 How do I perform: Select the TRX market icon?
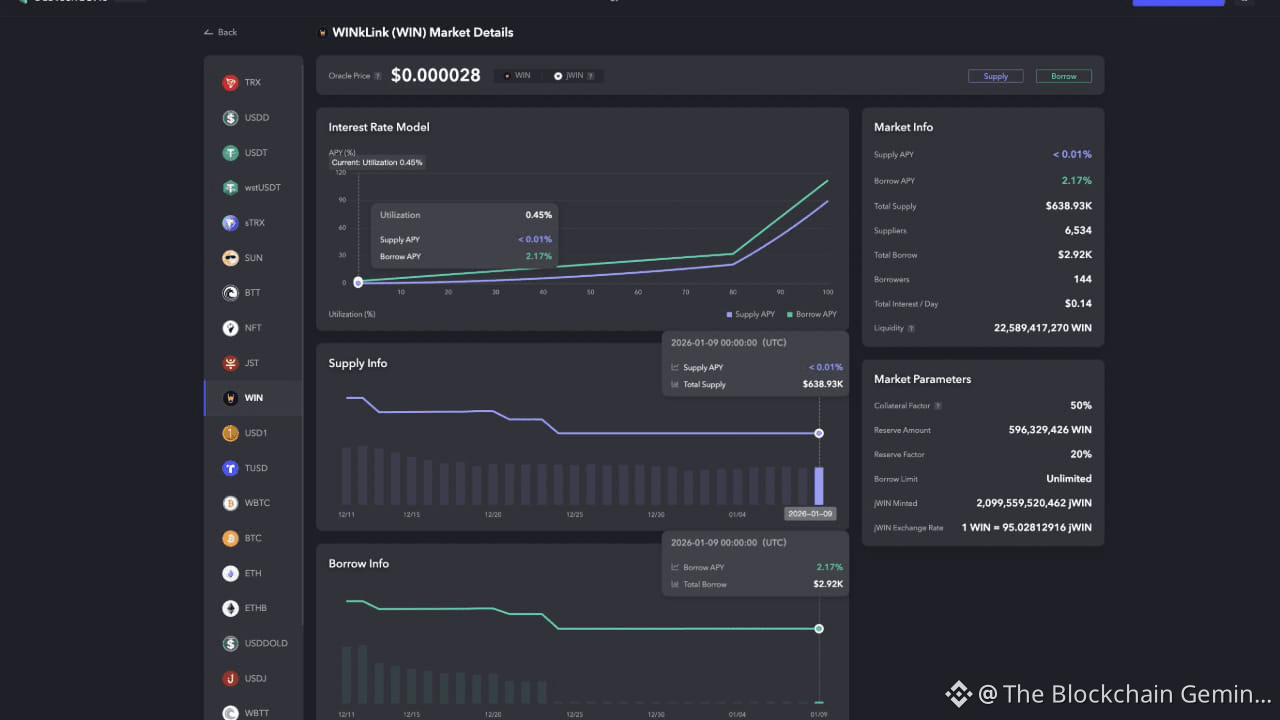pyautogui.click(x=230, y=83)
